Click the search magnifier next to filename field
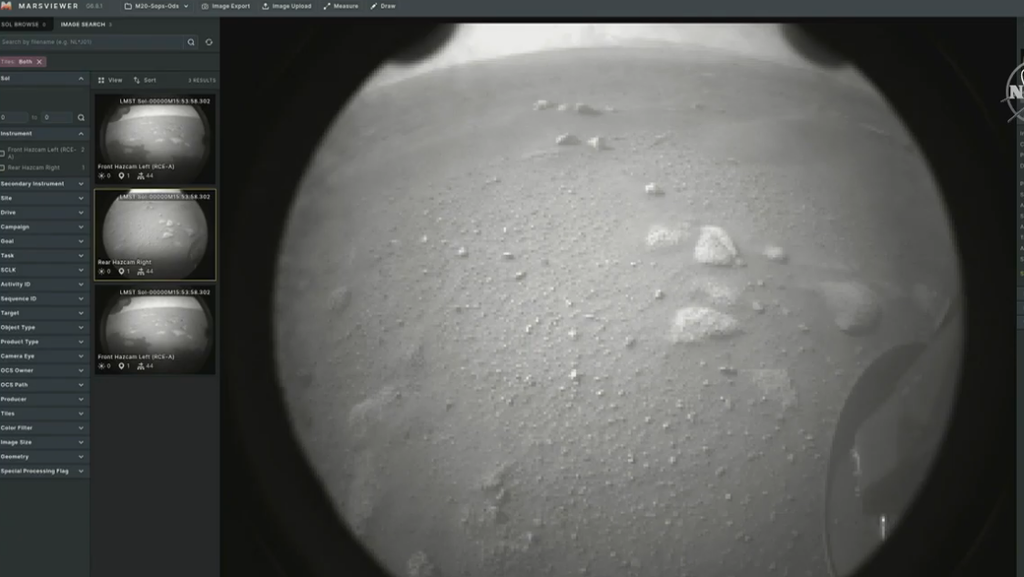The image size is (1024, 577). tap(191, 42)
